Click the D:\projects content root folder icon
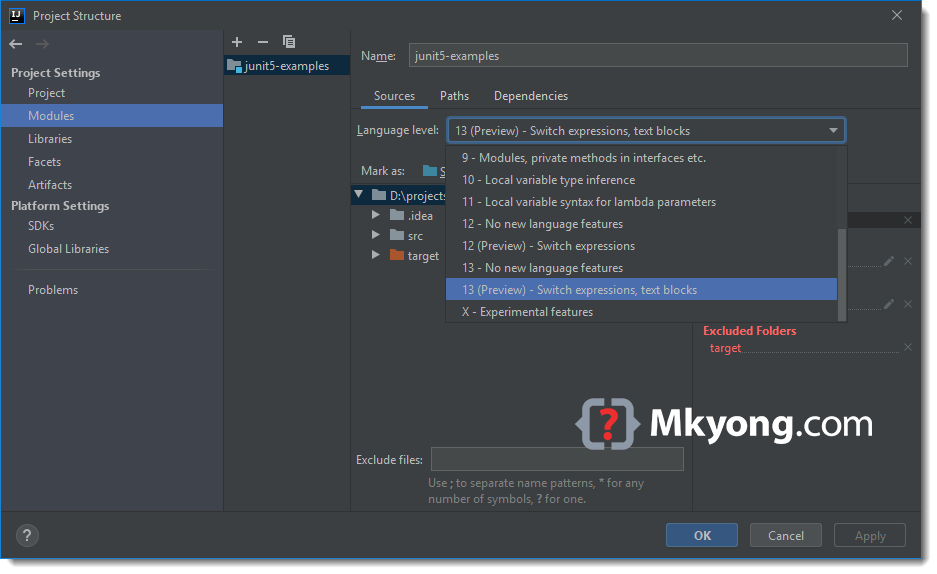Viewport: 937px width, 574px height. click(x=379, y=195)
